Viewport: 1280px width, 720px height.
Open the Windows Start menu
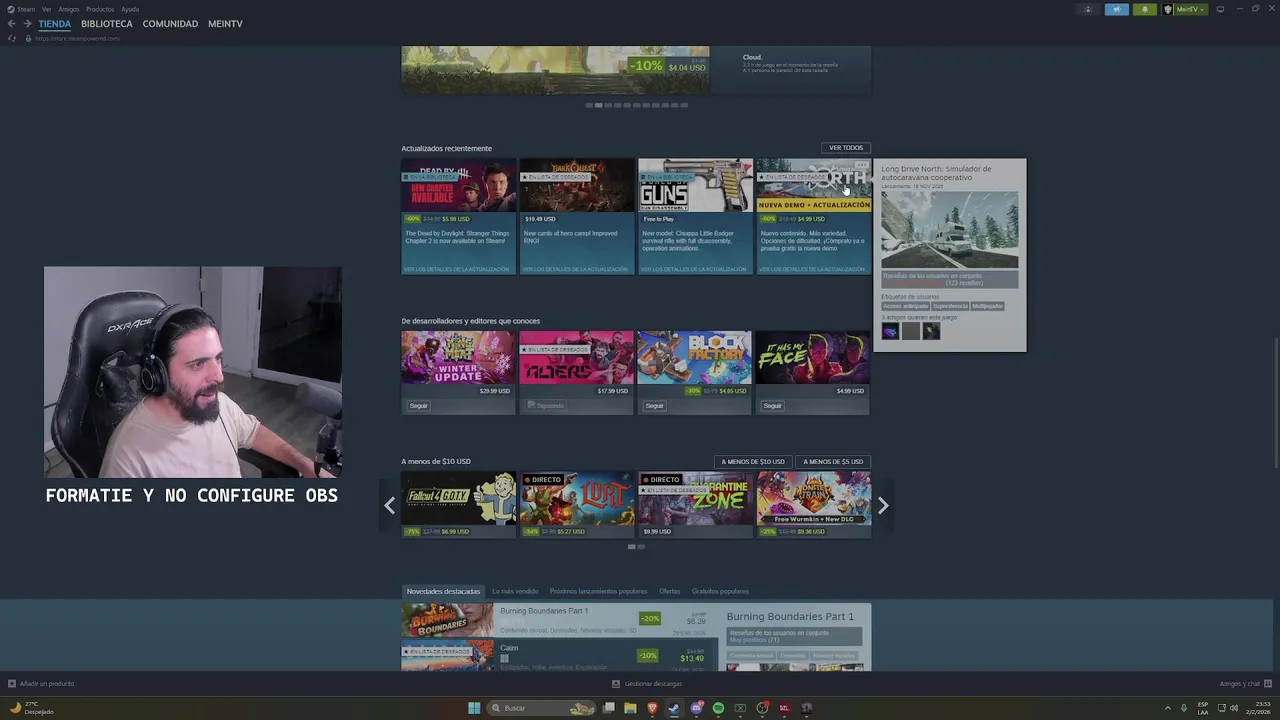click(x=474, y=708)
